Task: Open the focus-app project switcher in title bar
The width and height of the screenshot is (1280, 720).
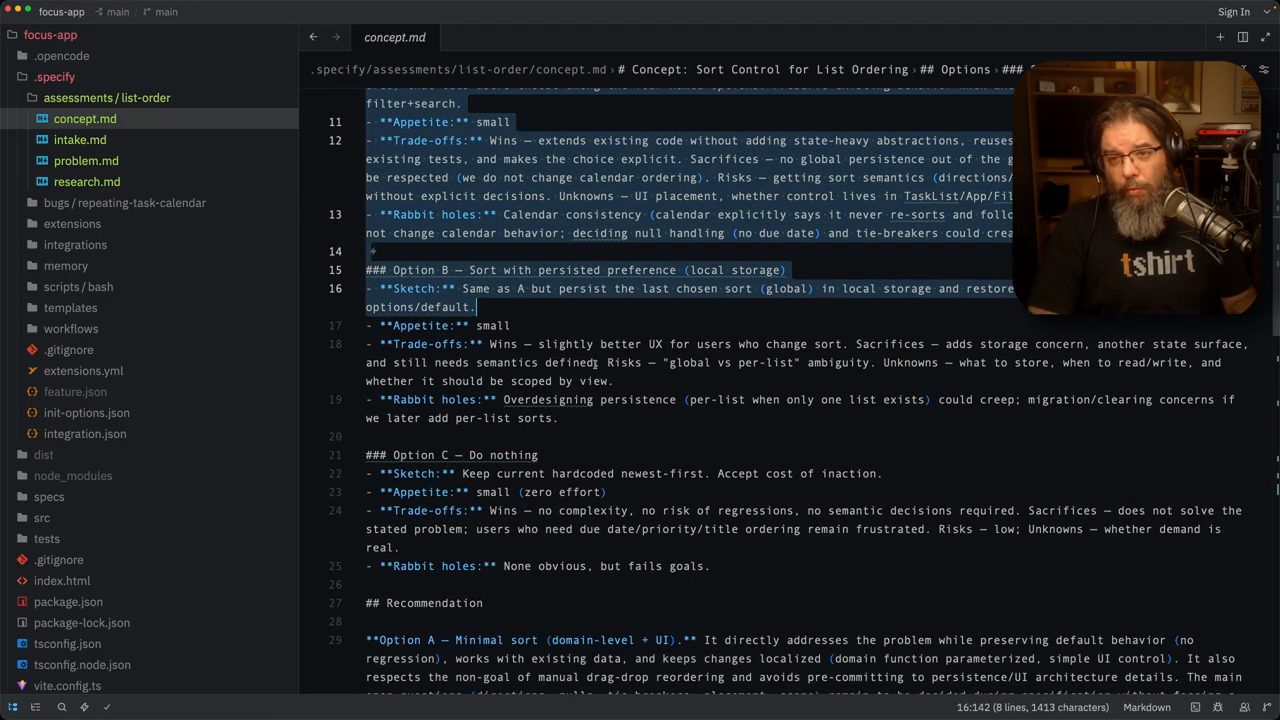Action: point(62,12)
